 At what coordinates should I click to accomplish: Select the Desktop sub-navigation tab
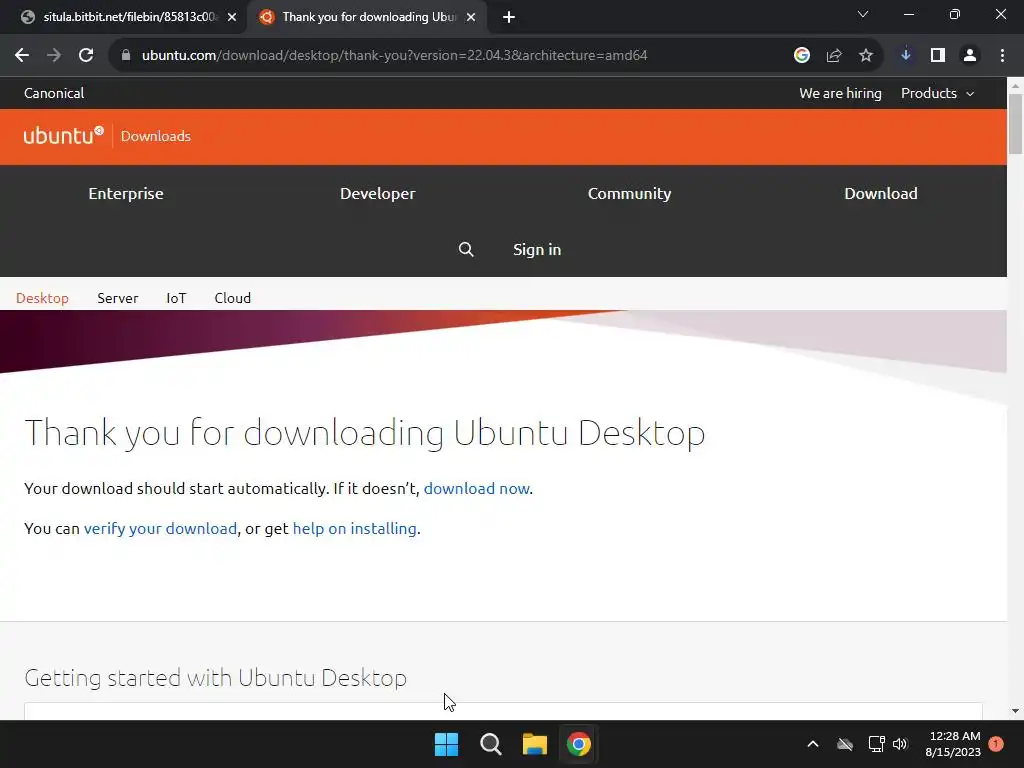(x=42, y=298)
